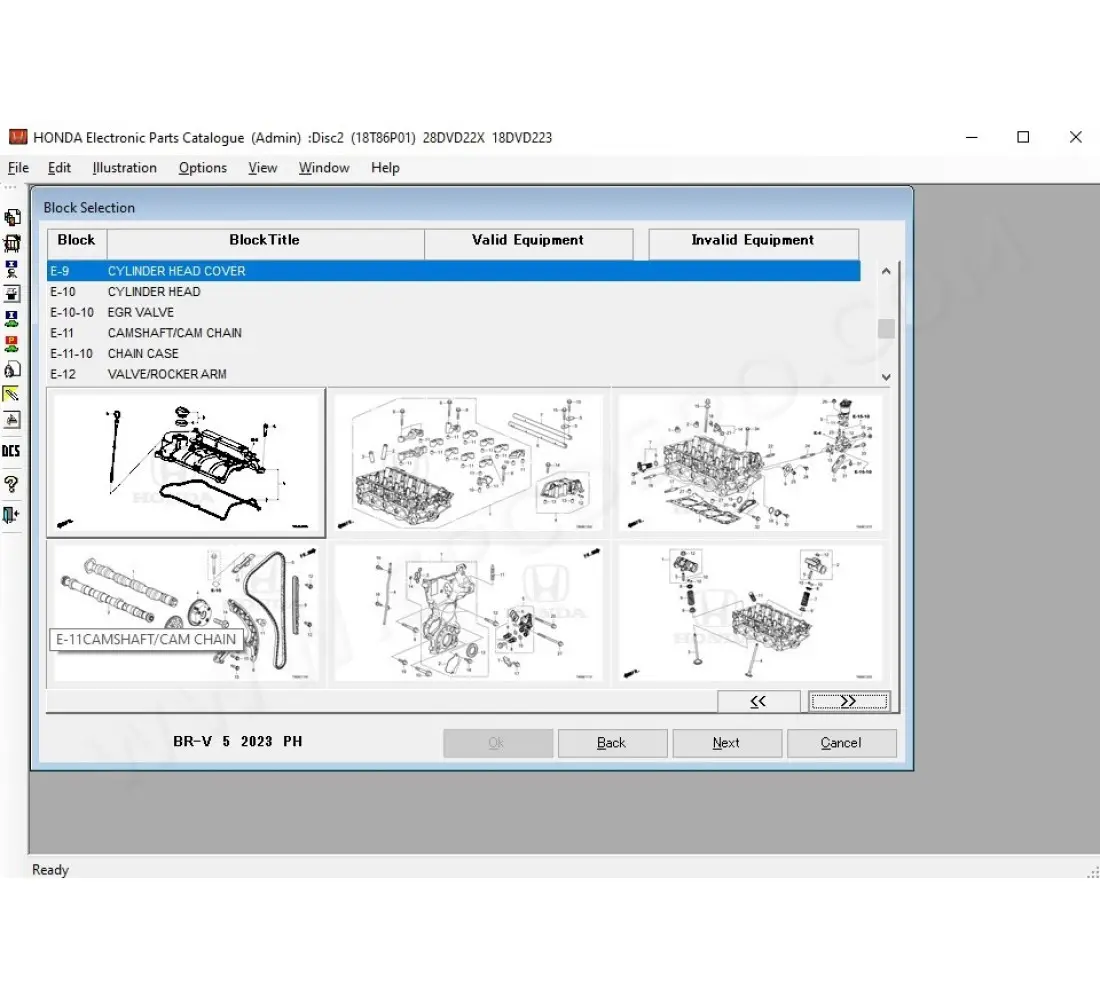The width and height of the screenshot is (1100, 1000).
Task: Minimize the Honda Parts Catalogue window
Action: [x=972, y=137]
